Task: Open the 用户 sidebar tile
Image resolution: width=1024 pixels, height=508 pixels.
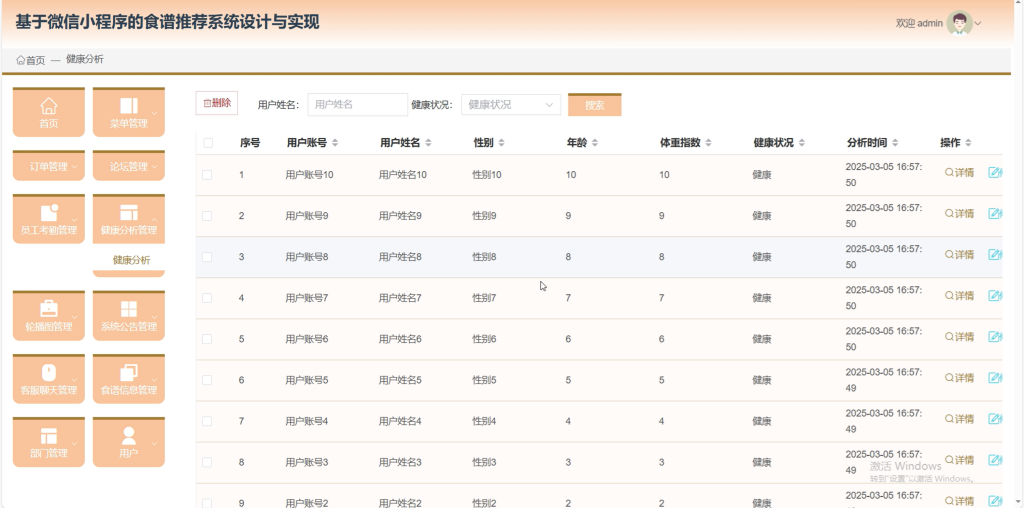Action: [x=129, y=442]
